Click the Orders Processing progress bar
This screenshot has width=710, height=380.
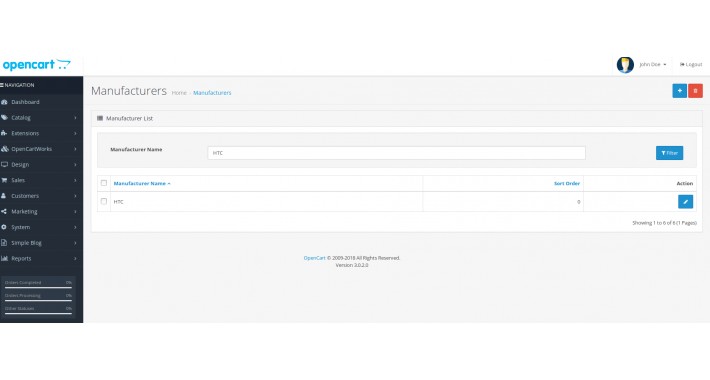pos(38,300)
